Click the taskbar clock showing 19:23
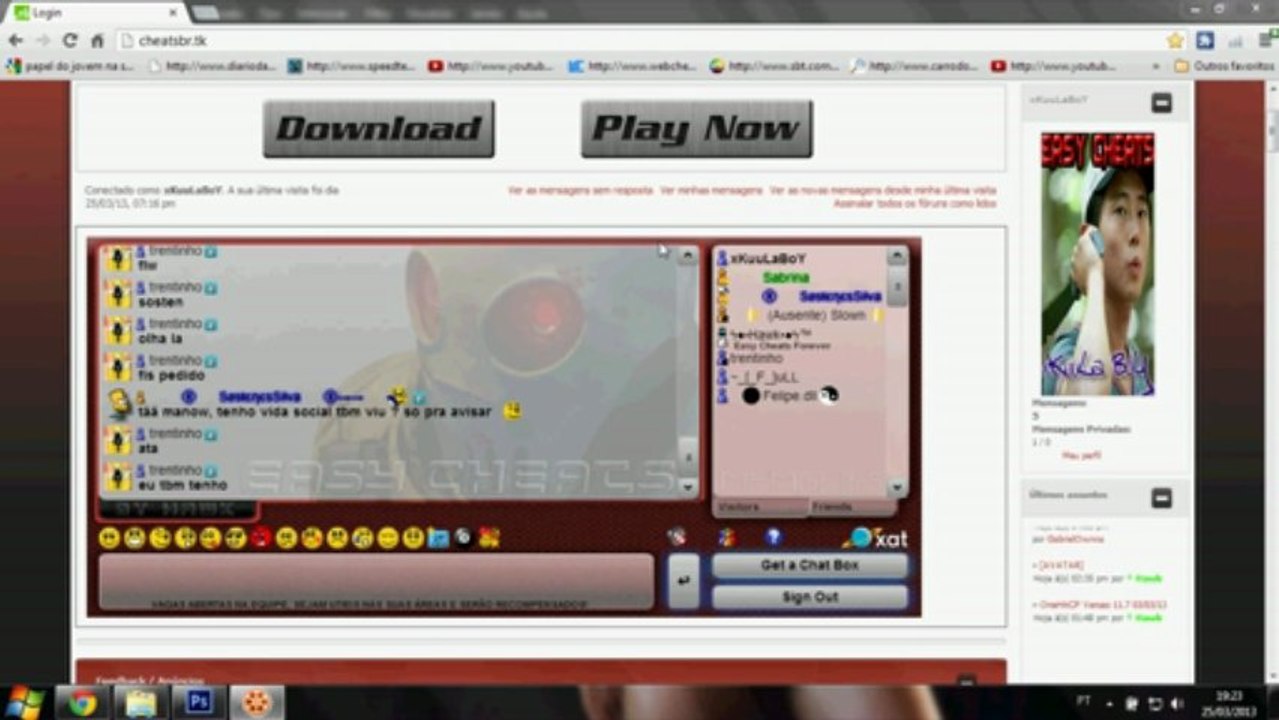 click(1230, 703)
